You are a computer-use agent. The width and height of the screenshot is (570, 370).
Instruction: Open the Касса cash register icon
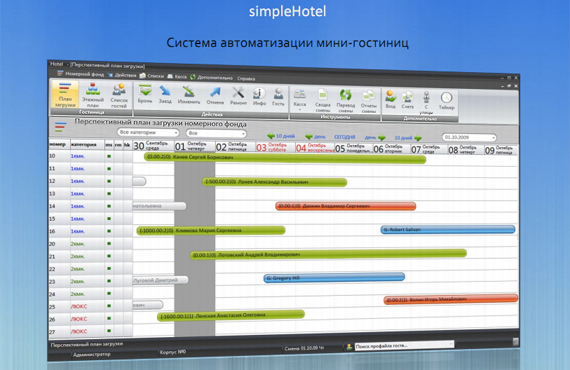click(300, 98)
